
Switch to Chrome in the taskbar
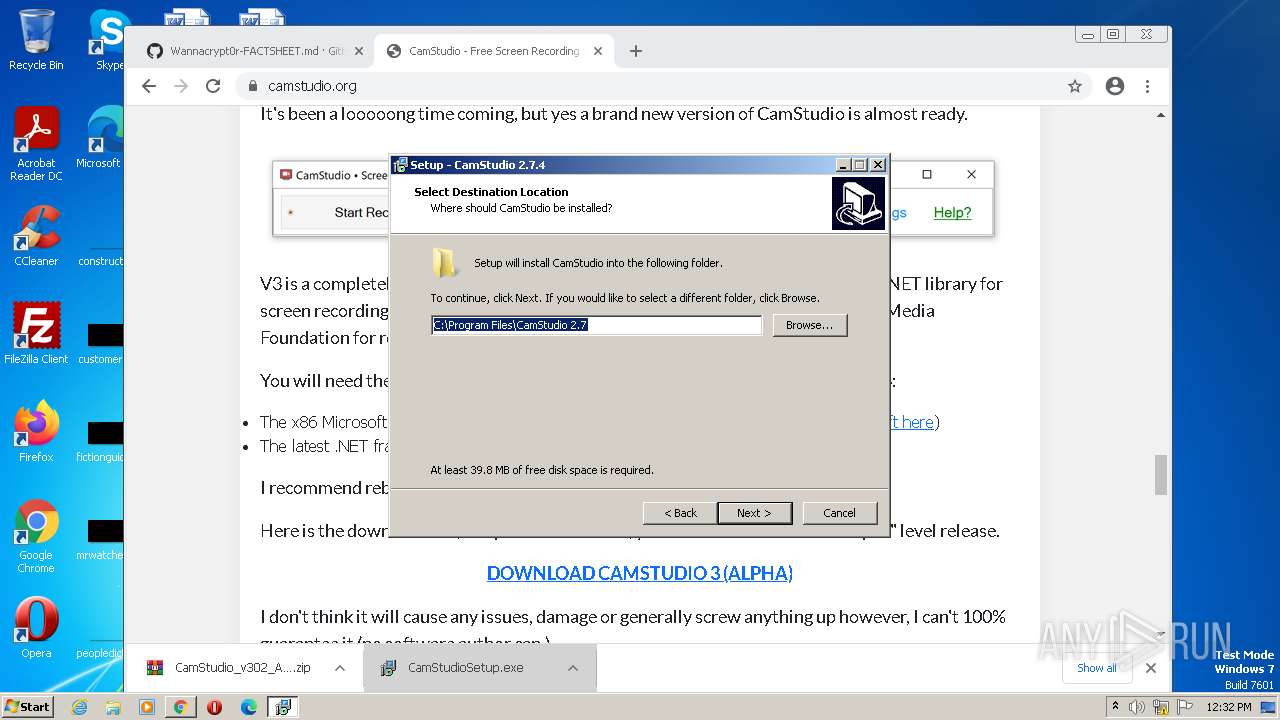click(181, 707)
